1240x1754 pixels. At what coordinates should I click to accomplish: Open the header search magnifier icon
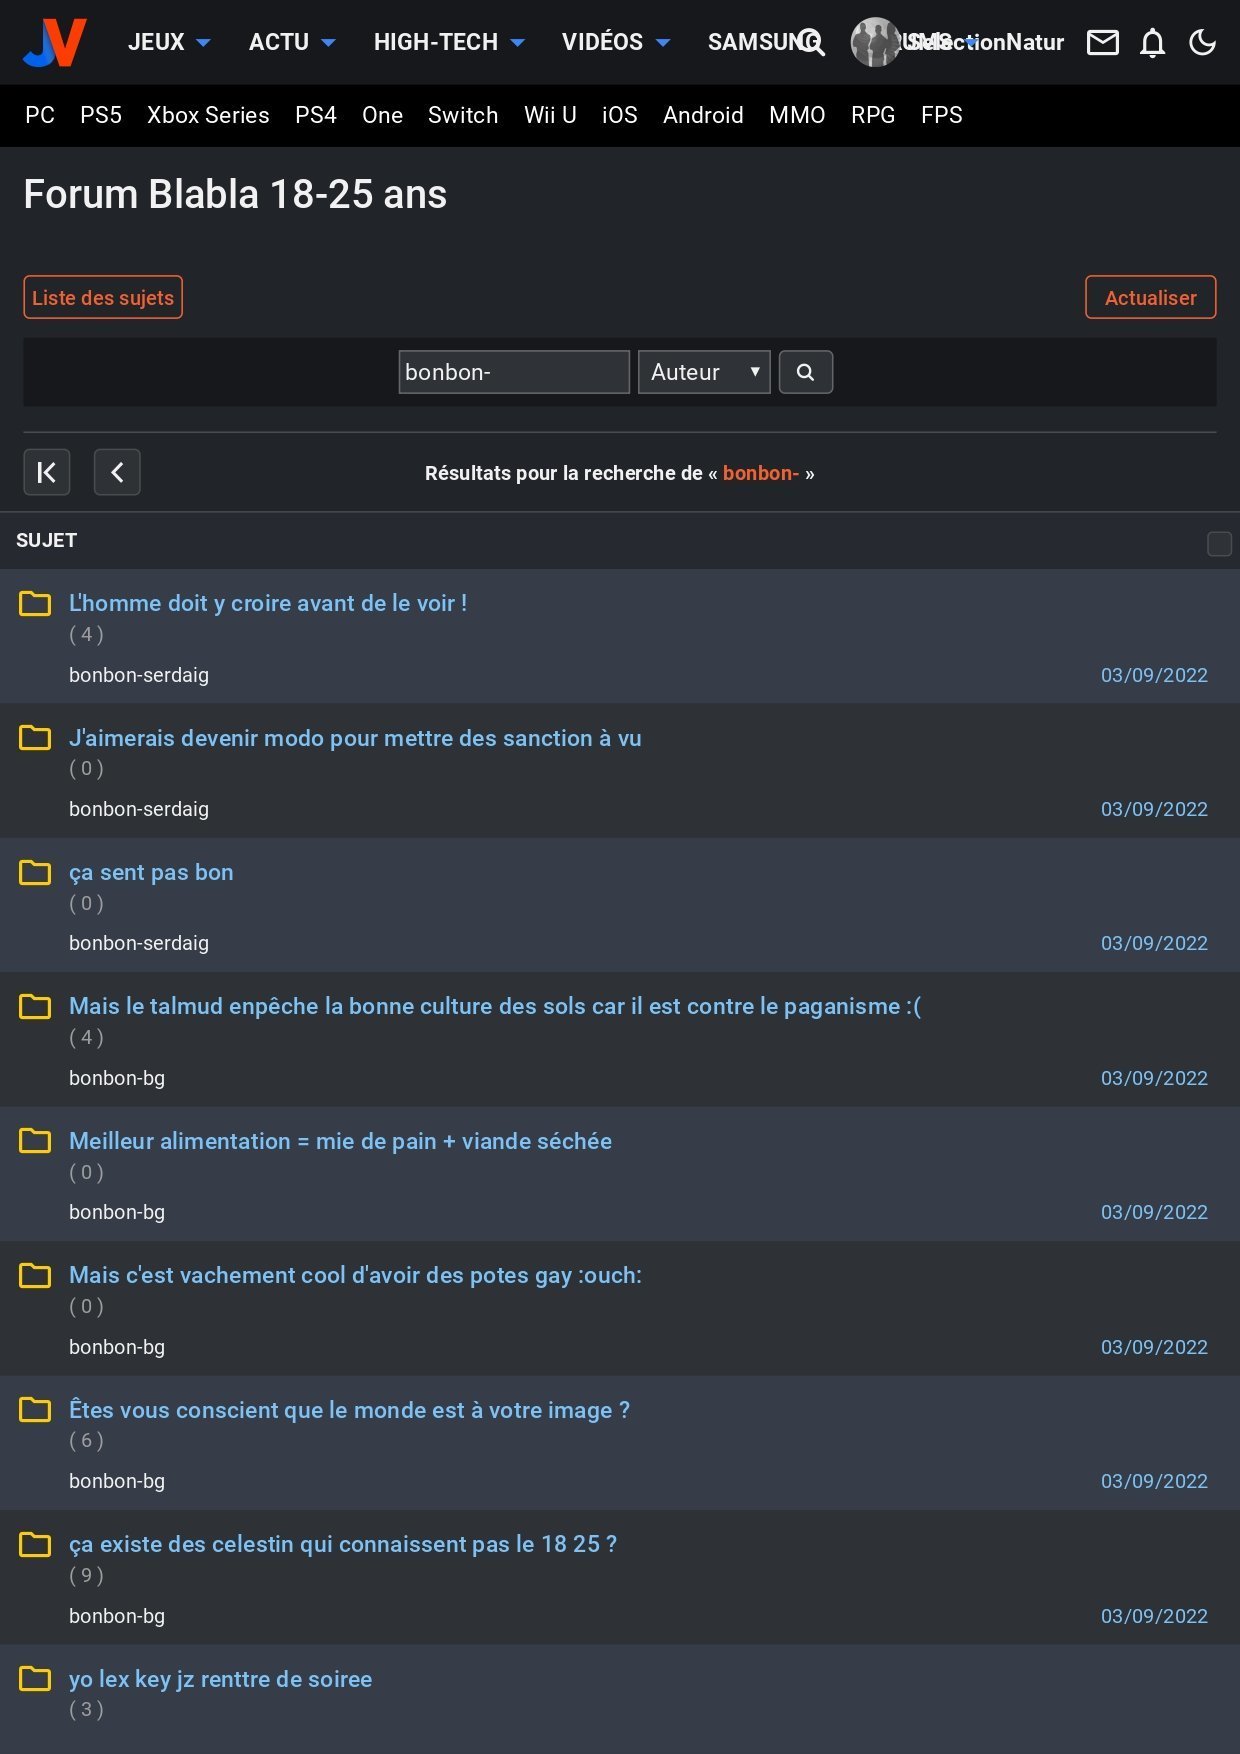812,42
